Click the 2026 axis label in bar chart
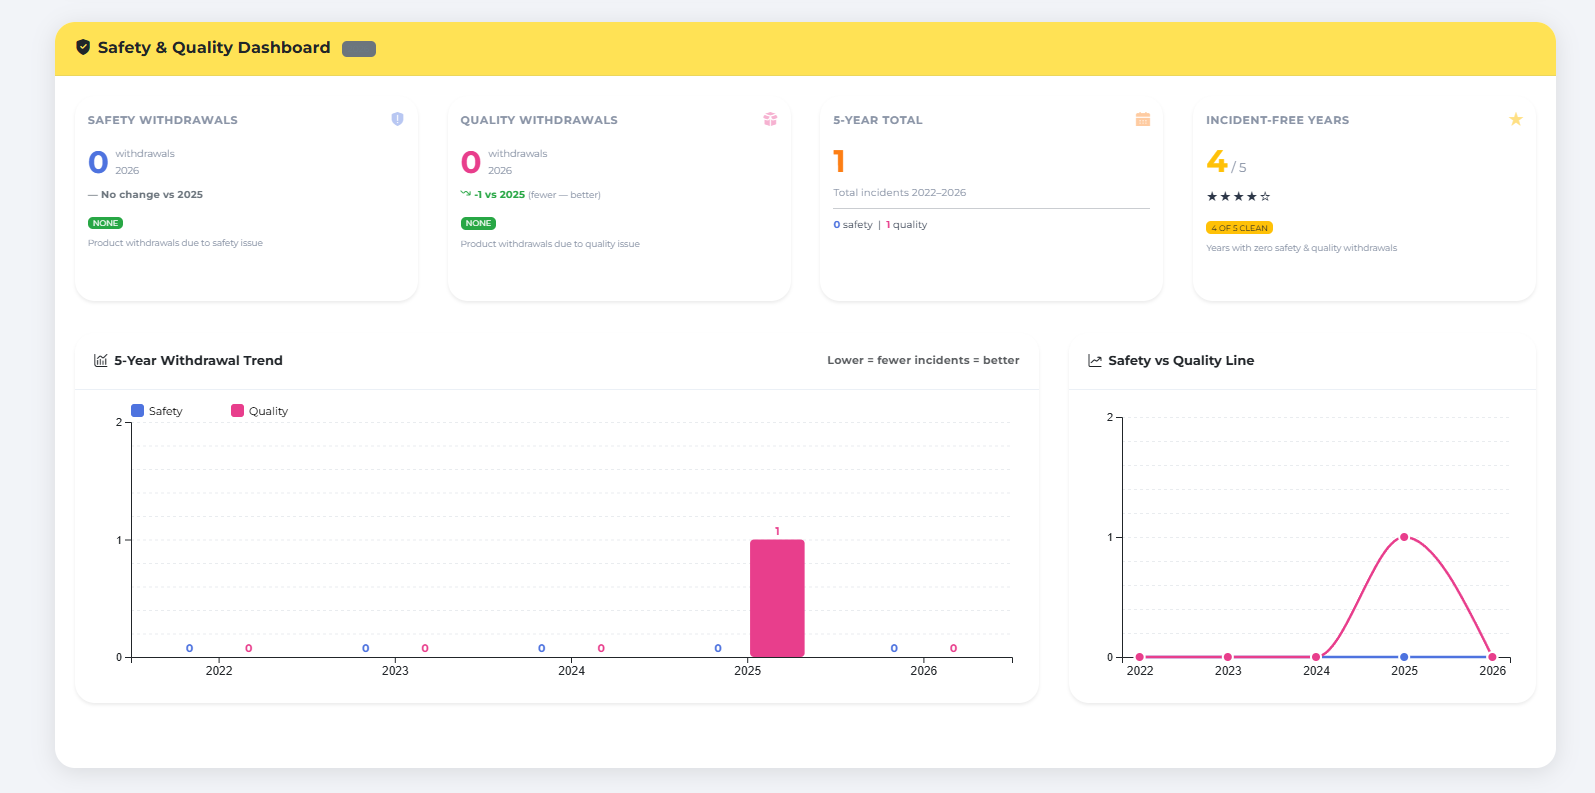This screenshot has width=1595, height=793. [923, 671]
